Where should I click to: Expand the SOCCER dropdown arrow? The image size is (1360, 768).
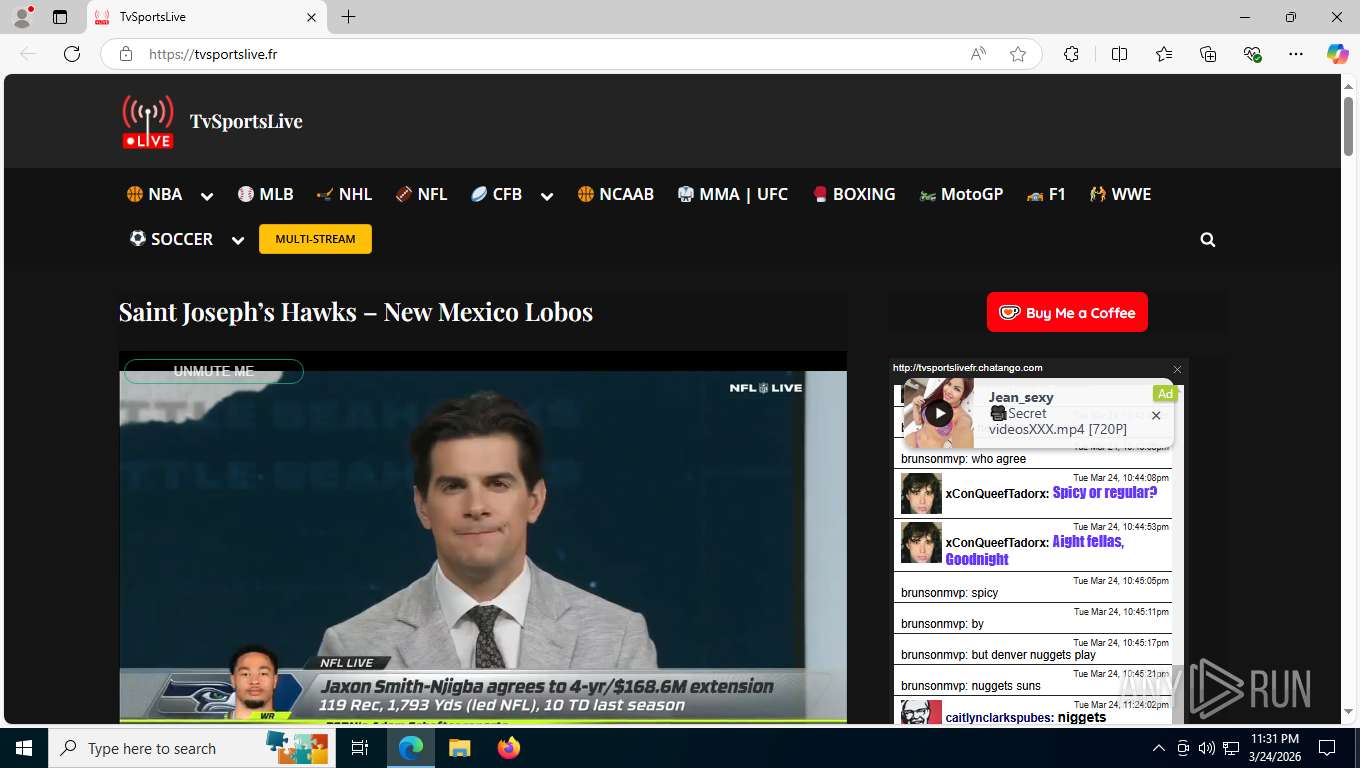coord(238,240)
